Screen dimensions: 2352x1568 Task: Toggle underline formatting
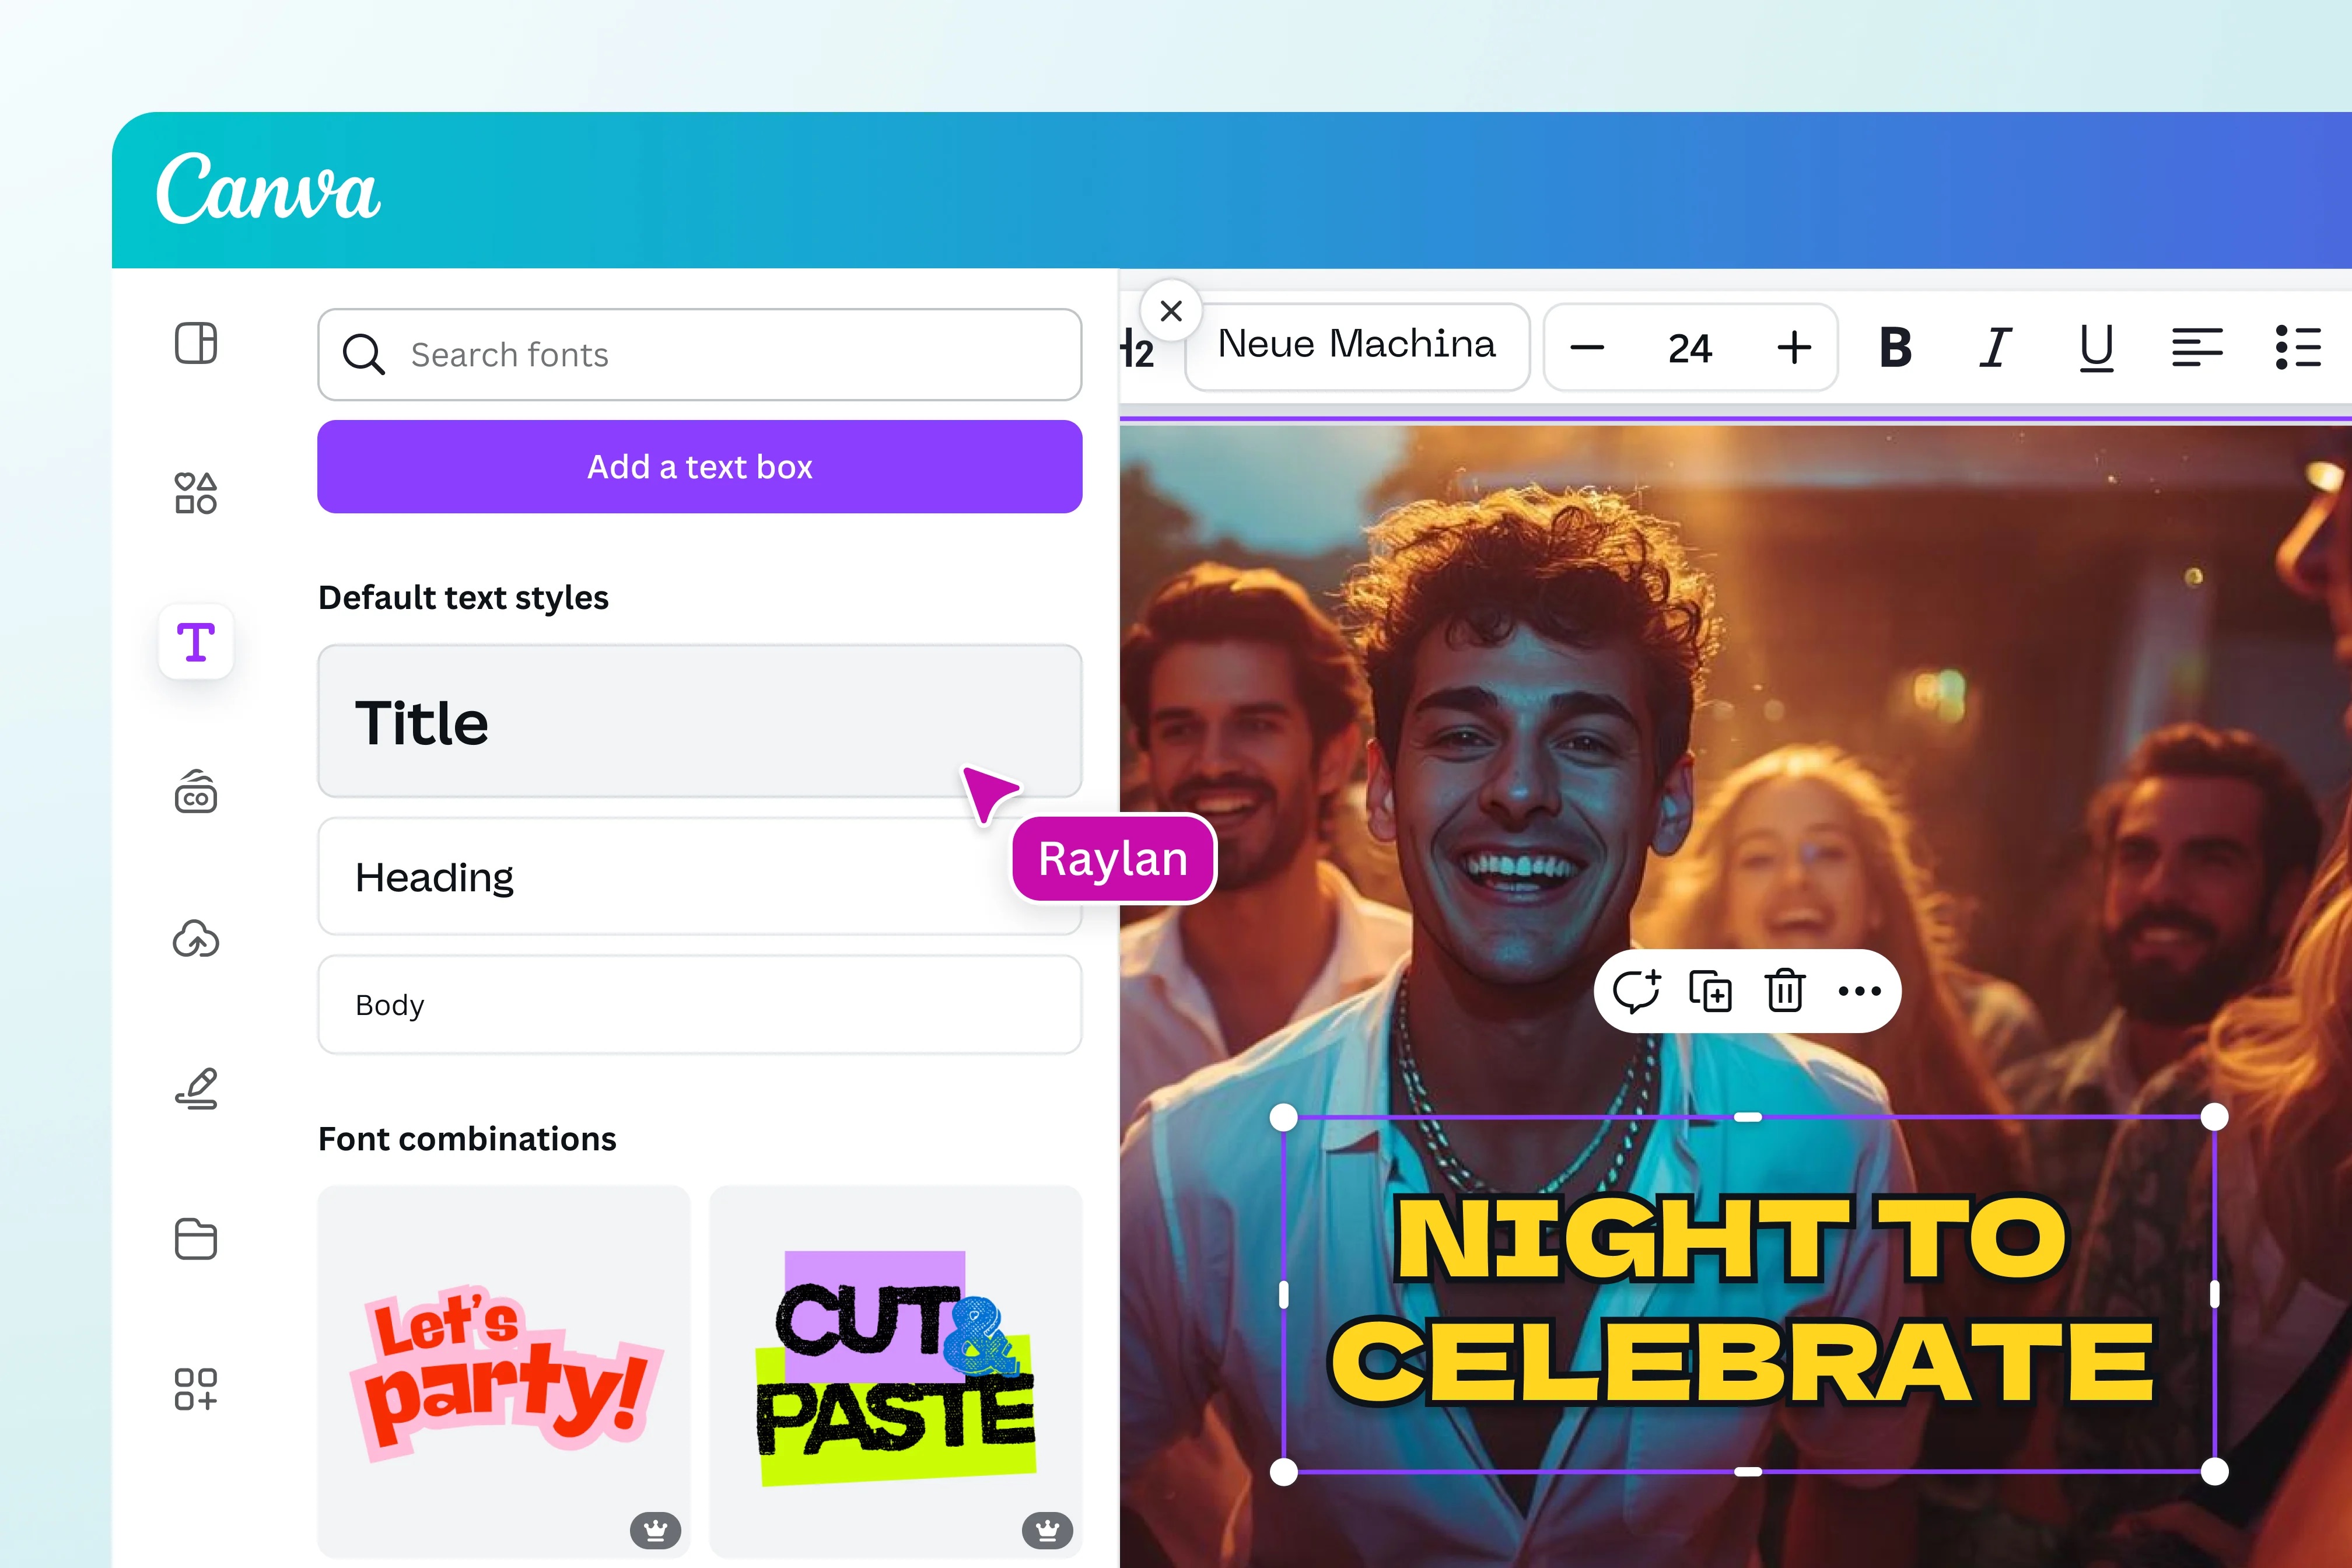coord(2096,349)
